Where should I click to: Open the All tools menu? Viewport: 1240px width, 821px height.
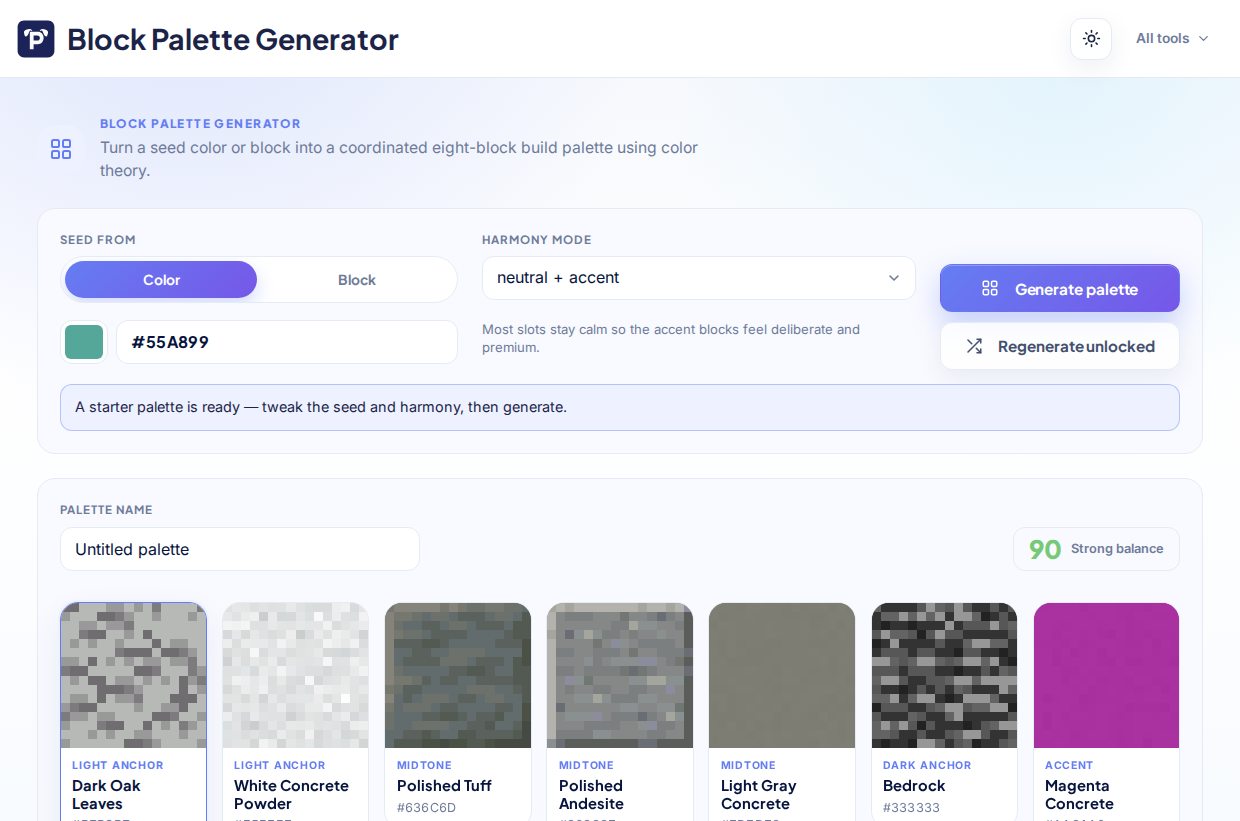point(1172,39)
